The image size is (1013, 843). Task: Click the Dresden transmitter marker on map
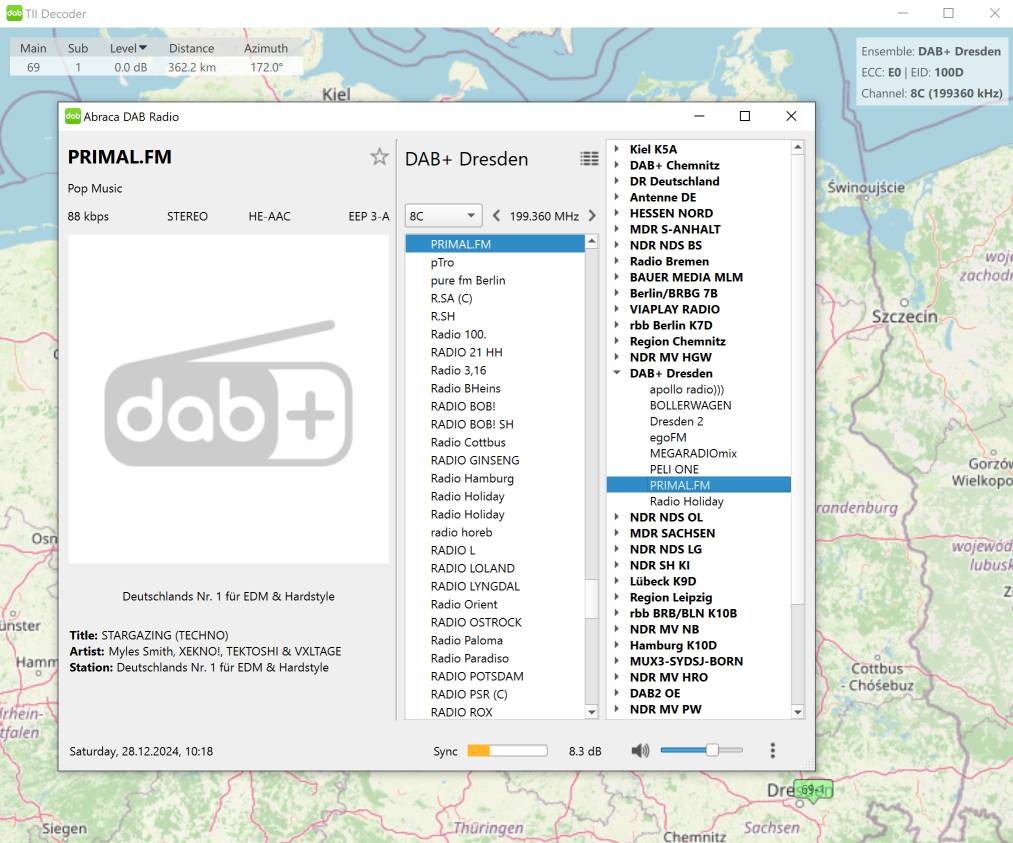tap(812, 790)
